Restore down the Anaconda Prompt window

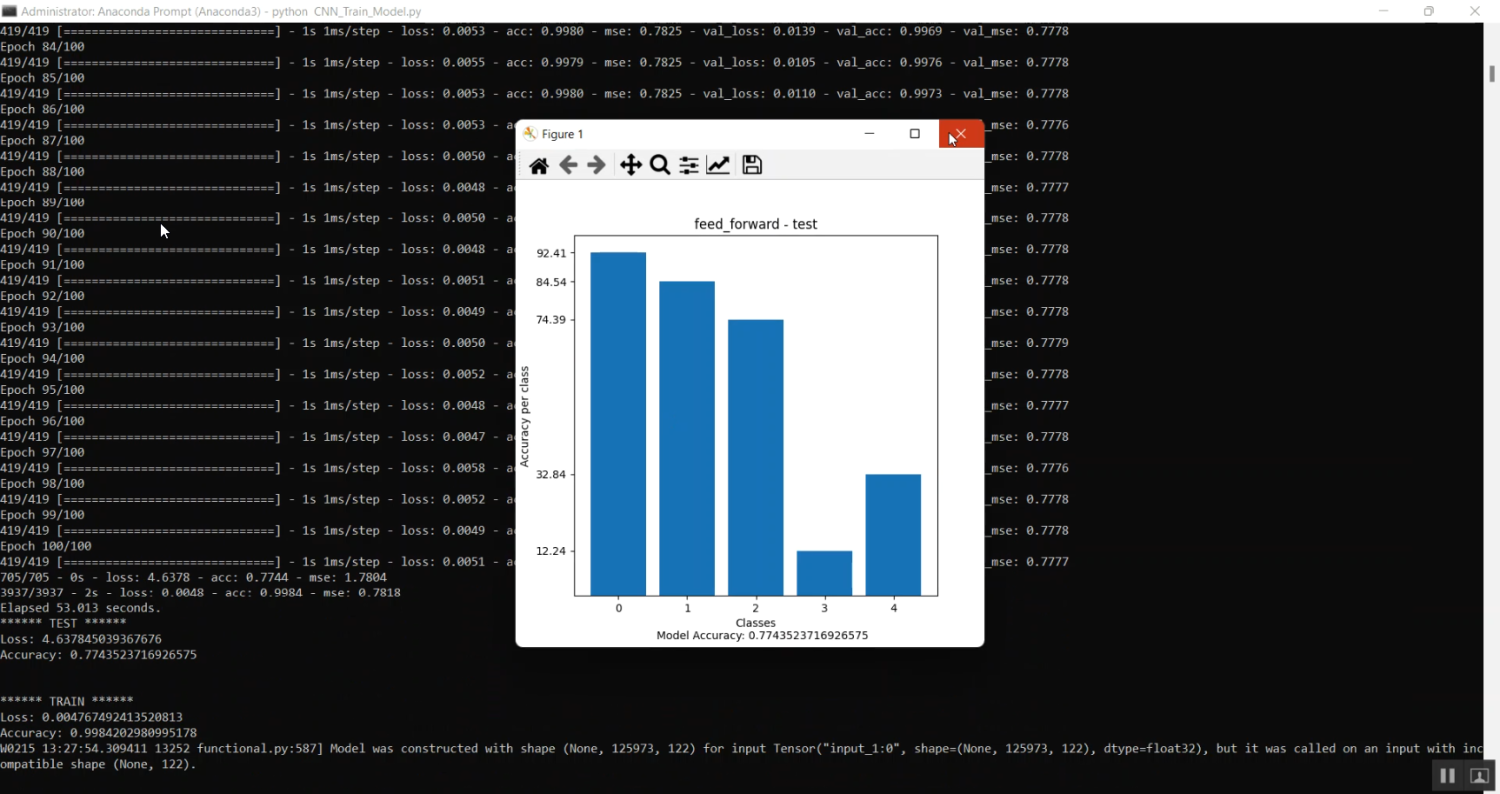click(1428, 11)
